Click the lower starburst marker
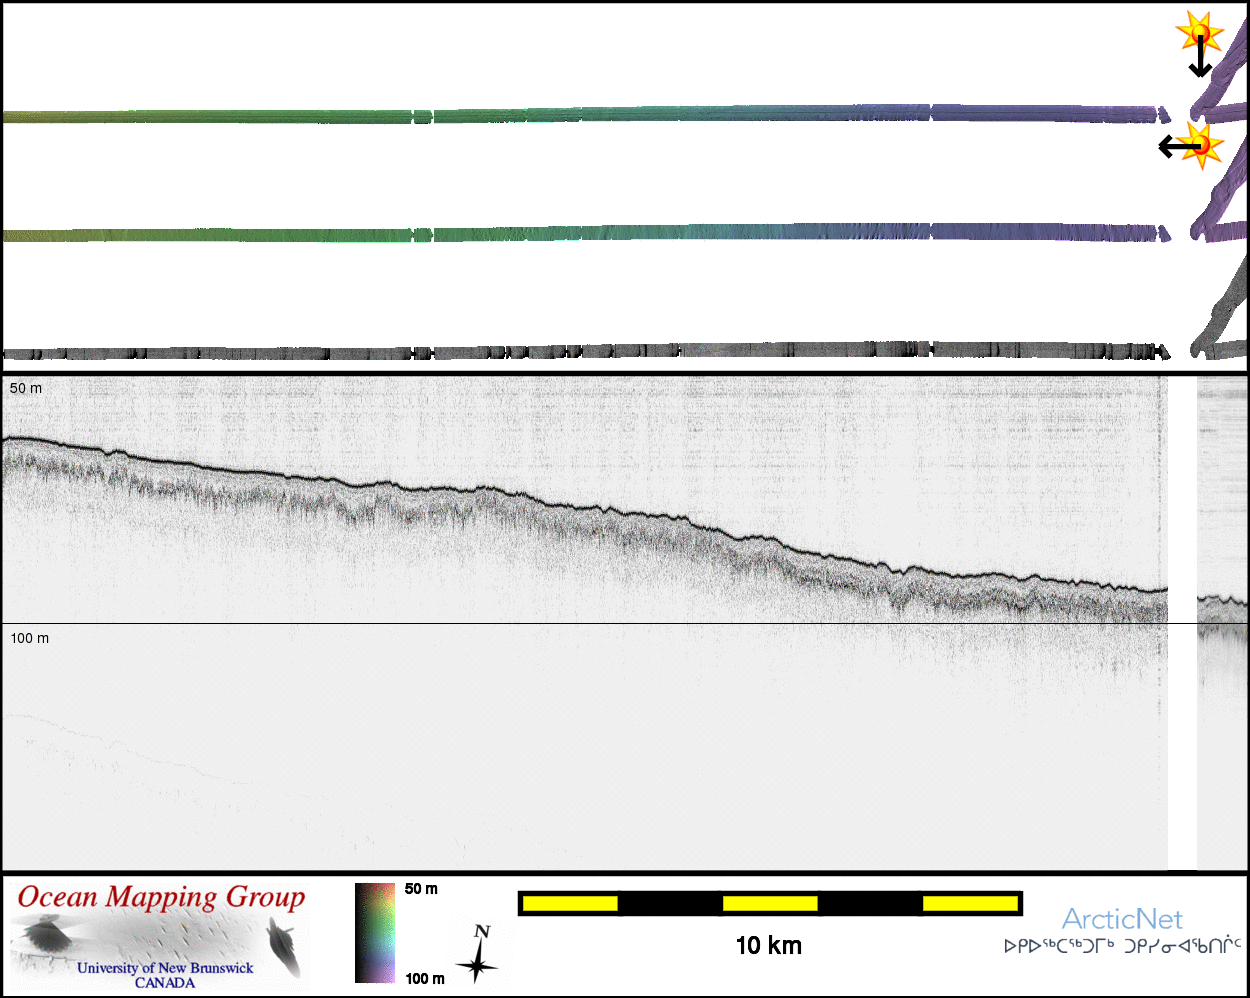The image size is (1250, 998). [1203, 146]
